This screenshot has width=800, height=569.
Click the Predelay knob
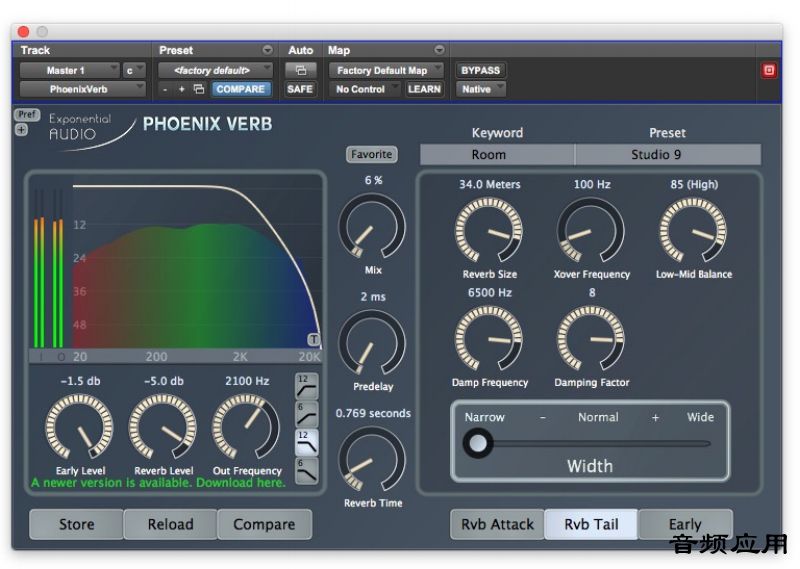[372, 343]
